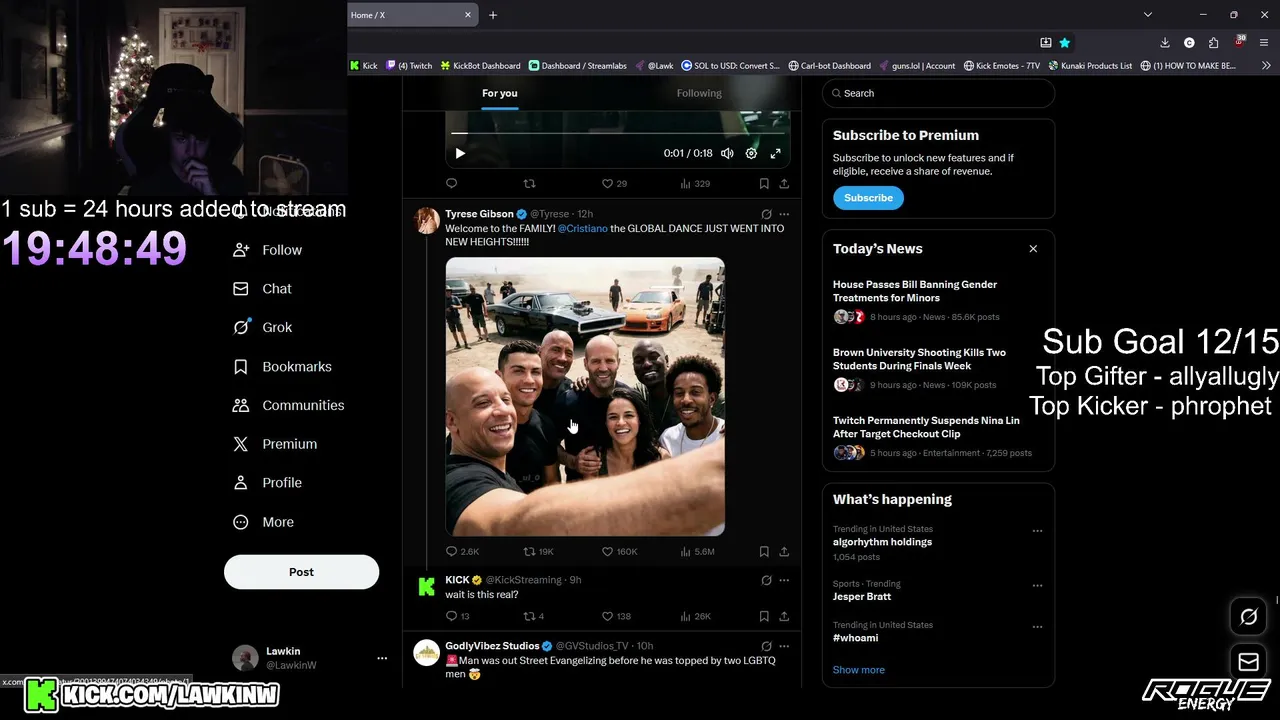Viewport: 1280px width, 720px height.
Task: Expand video to fullscreen
Action: tap(775, 153)
